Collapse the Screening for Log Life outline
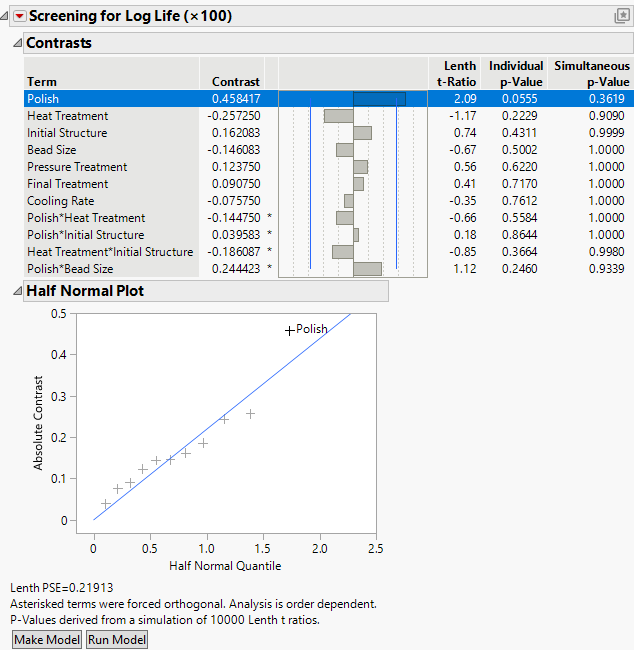Viewport: 634px width, 650px height. [6, 16]
